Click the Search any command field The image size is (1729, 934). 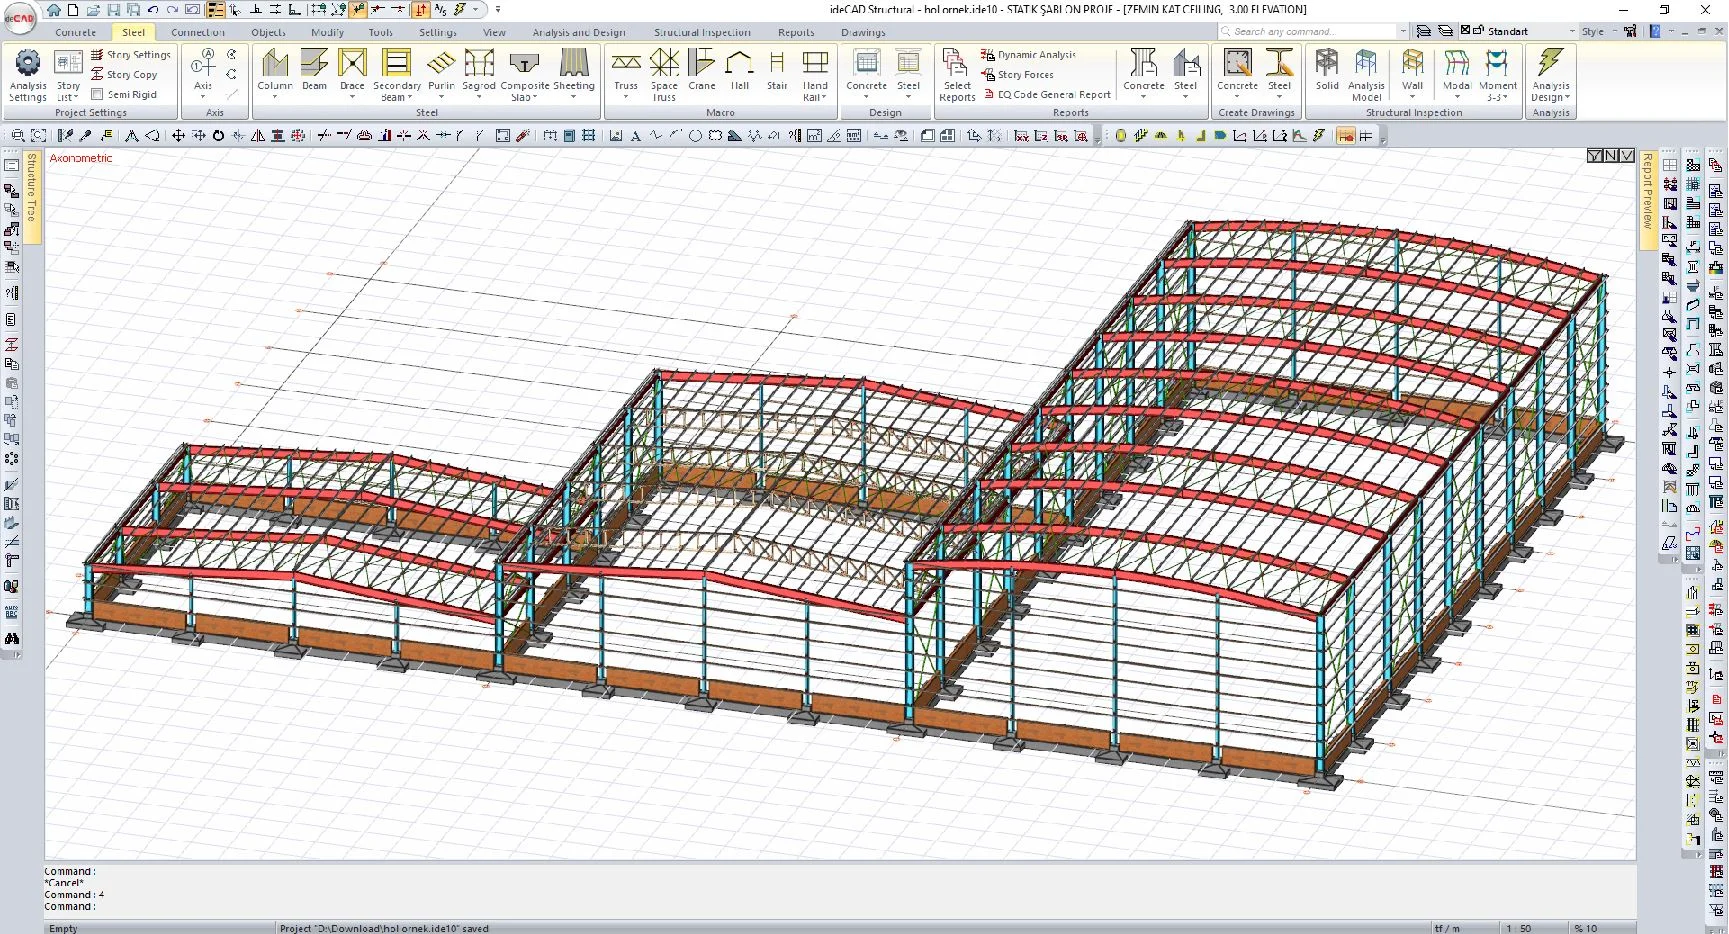click(x=1312, y=31)
